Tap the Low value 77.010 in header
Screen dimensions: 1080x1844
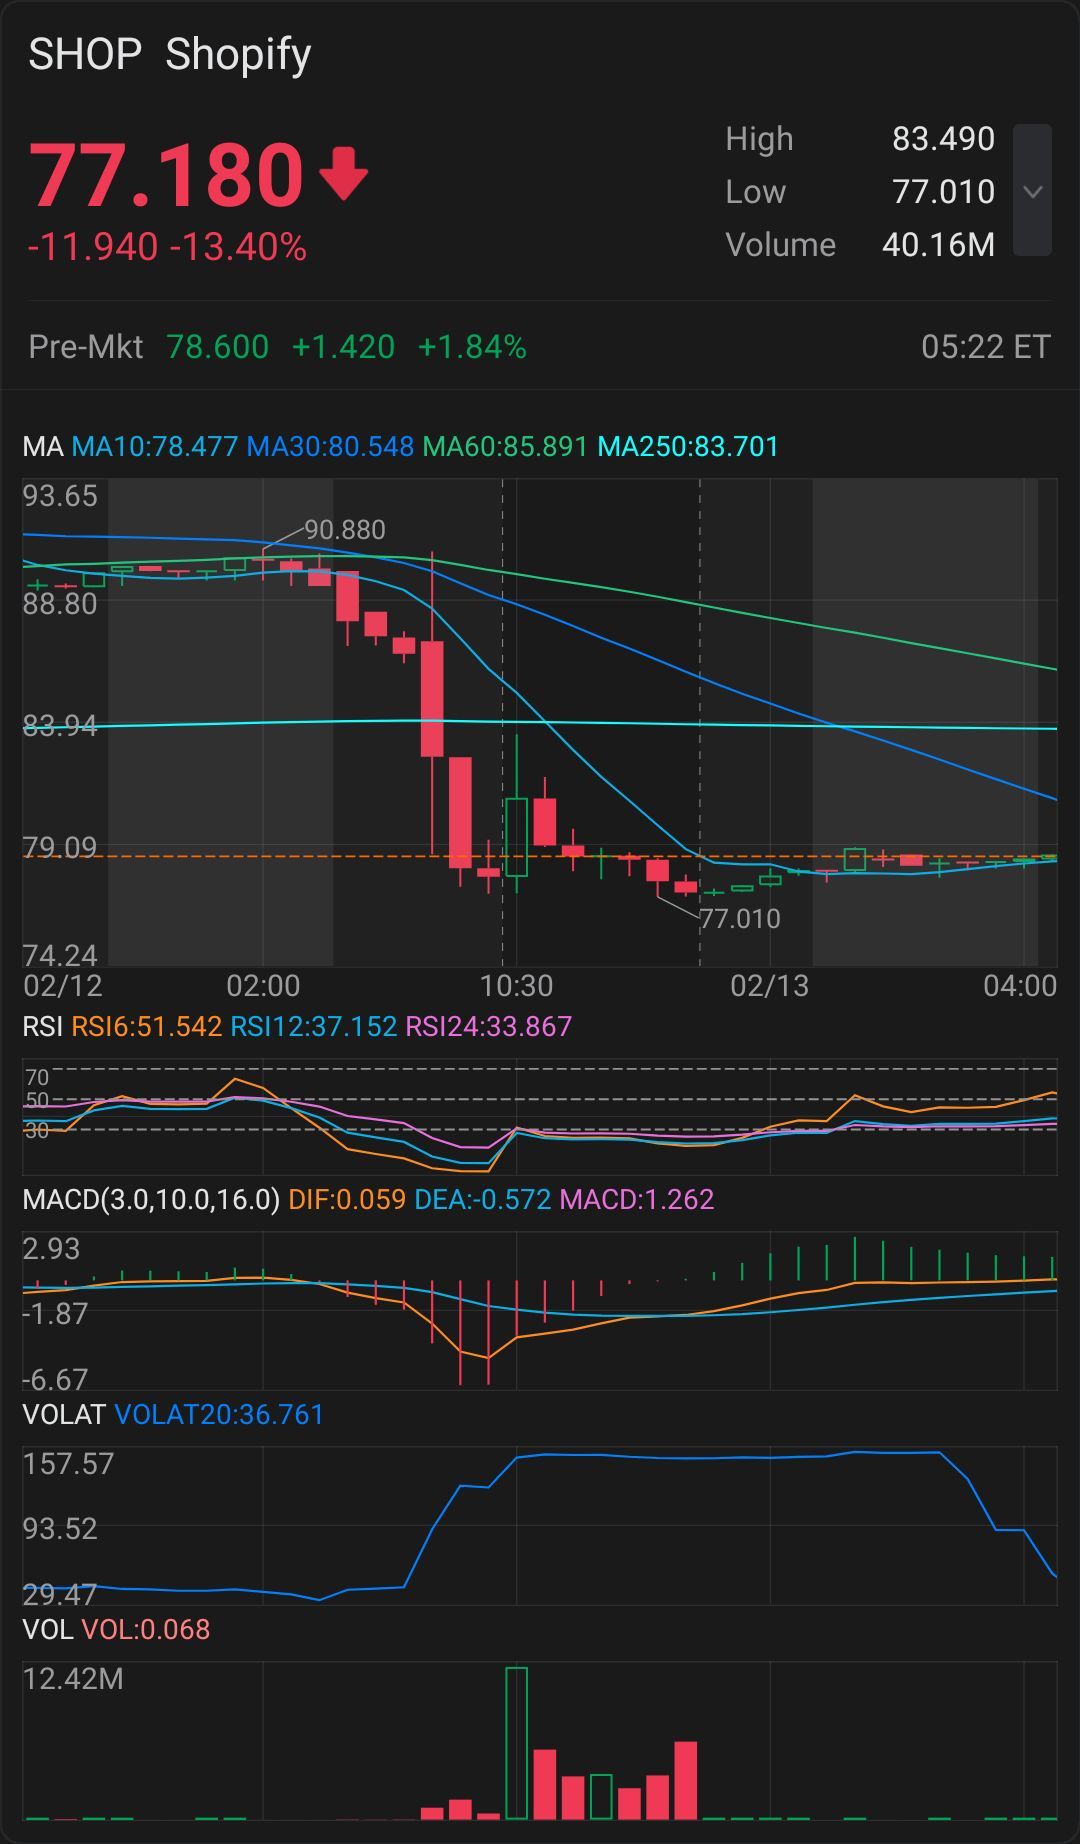[943, 192]
